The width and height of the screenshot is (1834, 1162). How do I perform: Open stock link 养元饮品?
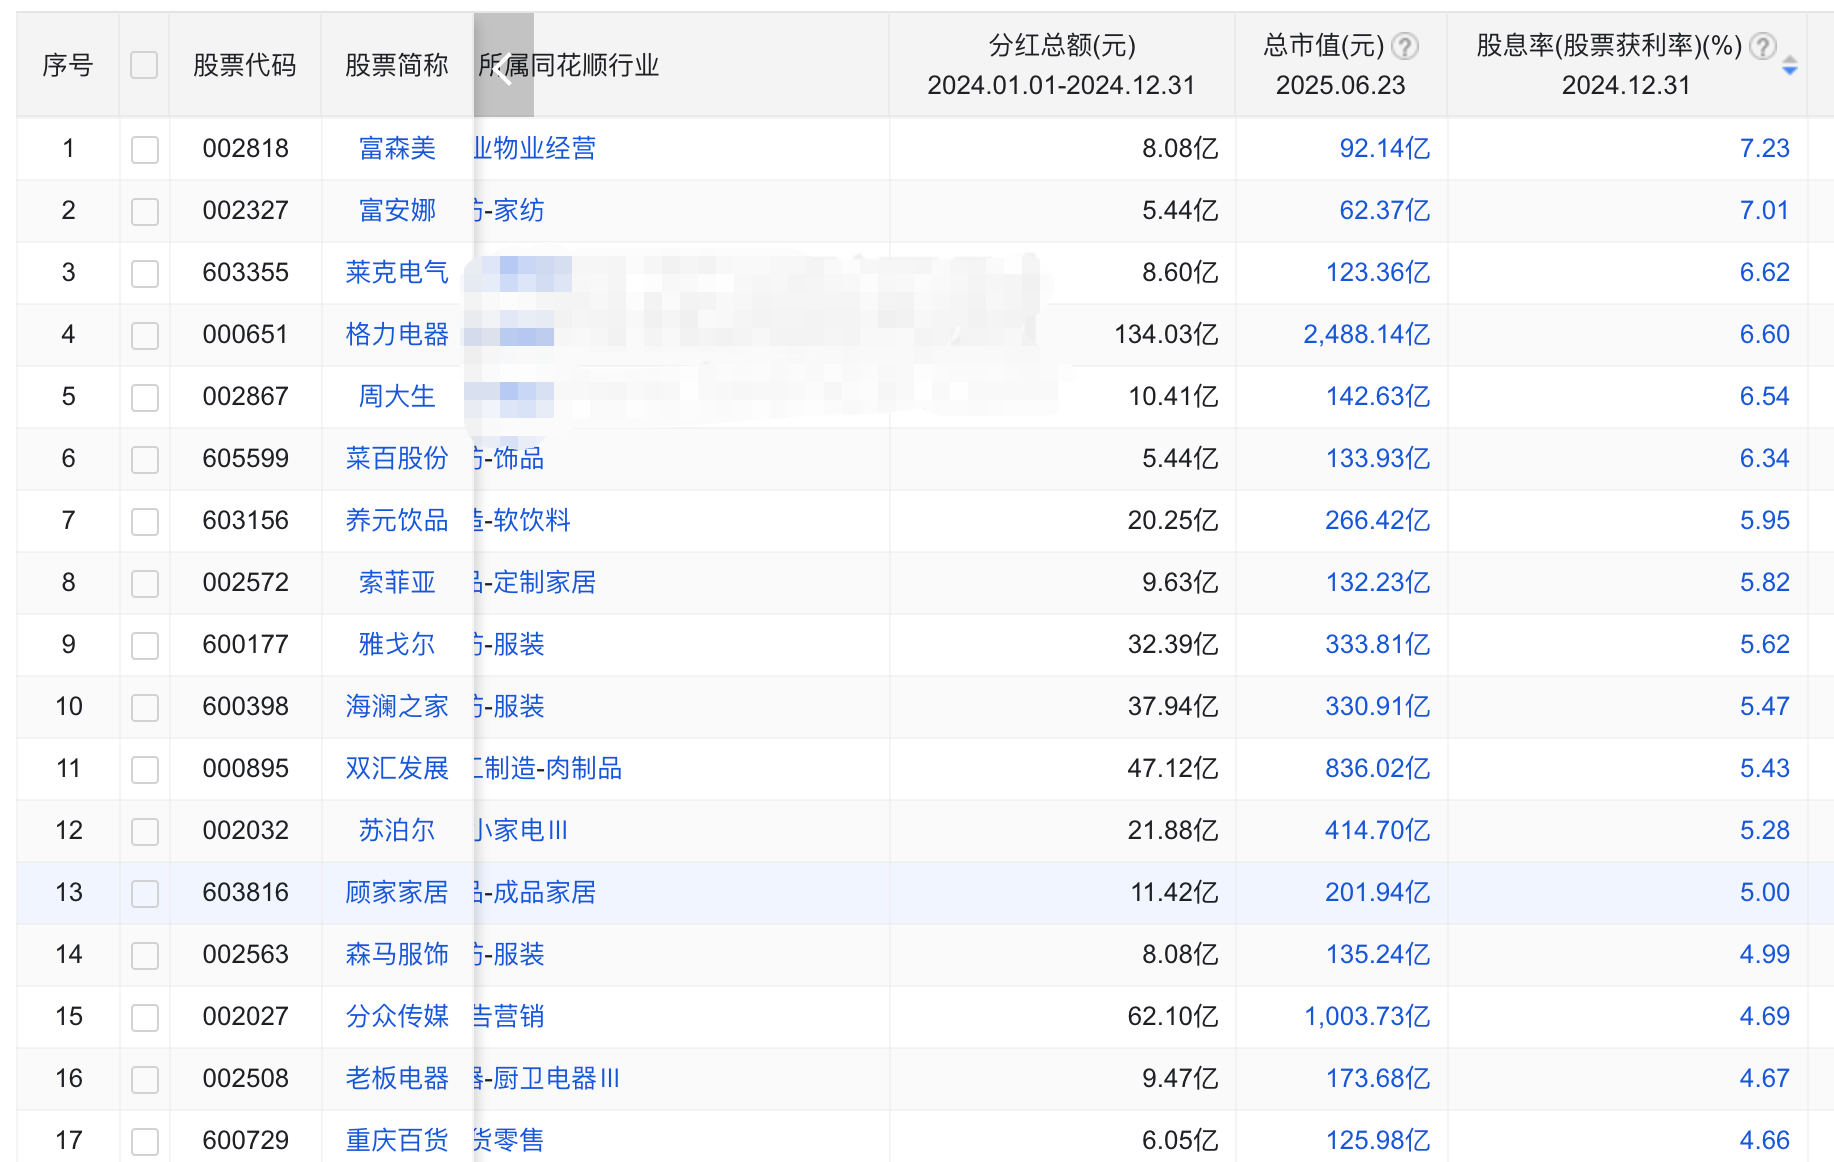point(397,520)
